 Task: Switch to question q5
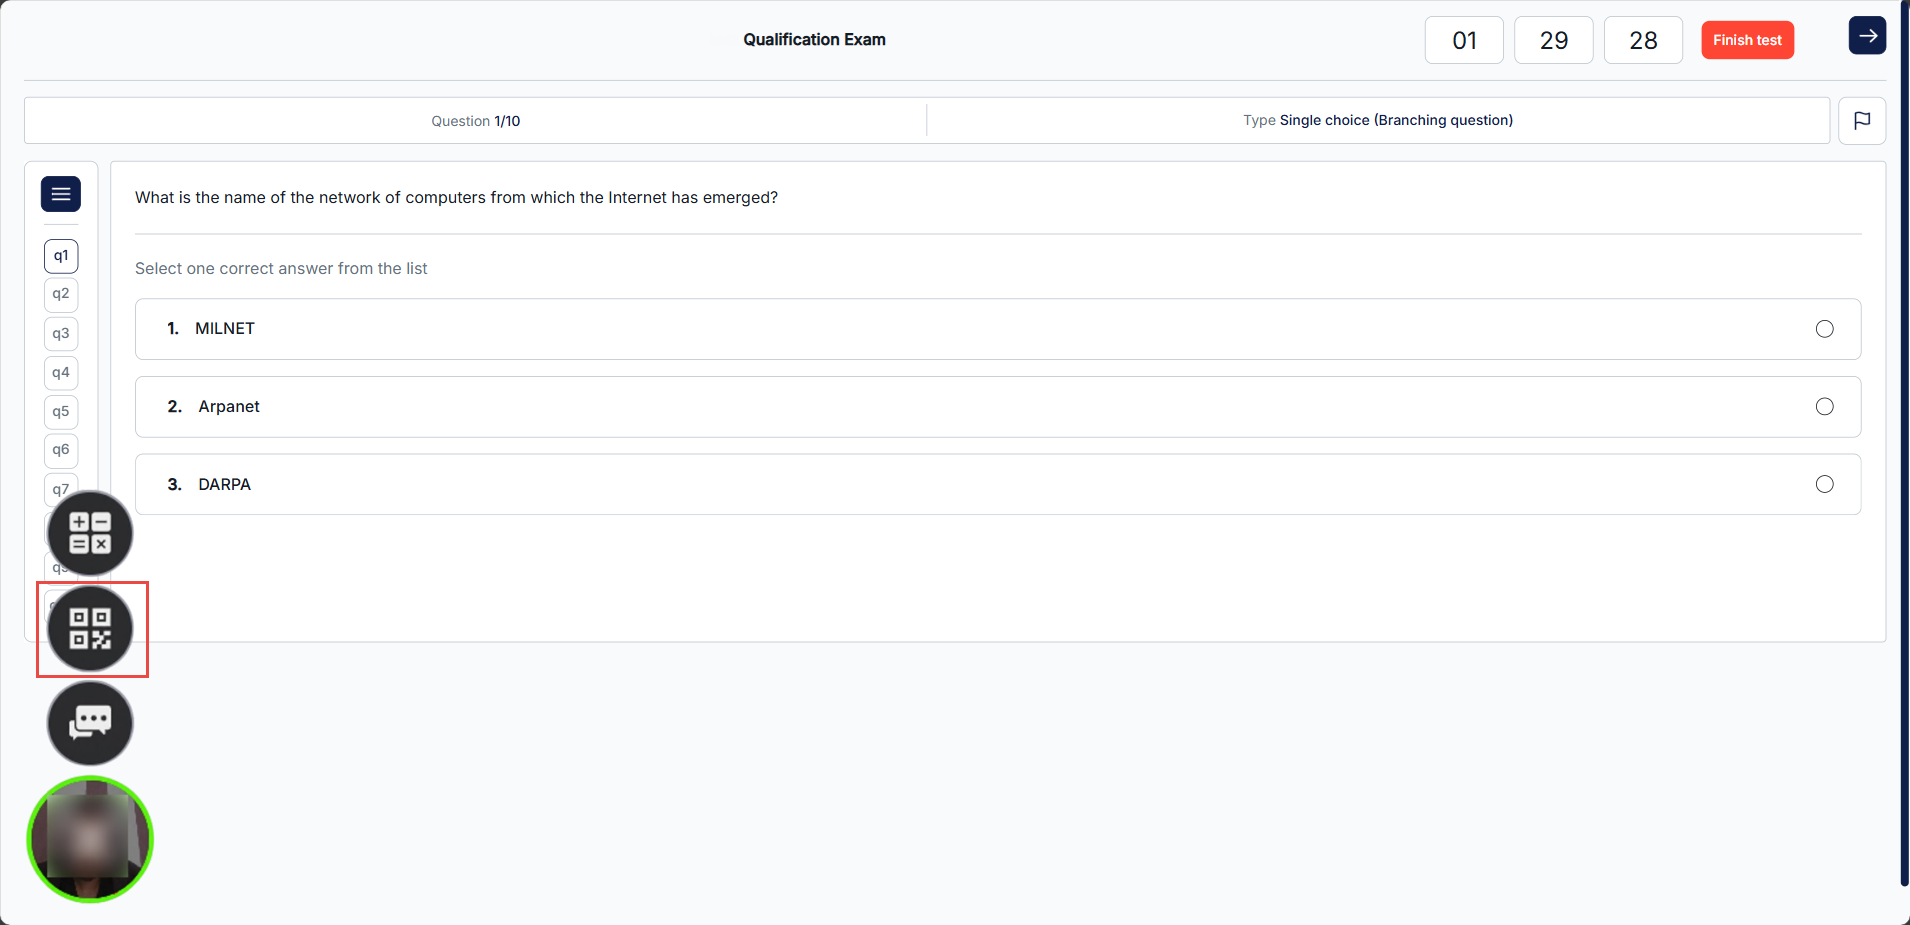61,411
